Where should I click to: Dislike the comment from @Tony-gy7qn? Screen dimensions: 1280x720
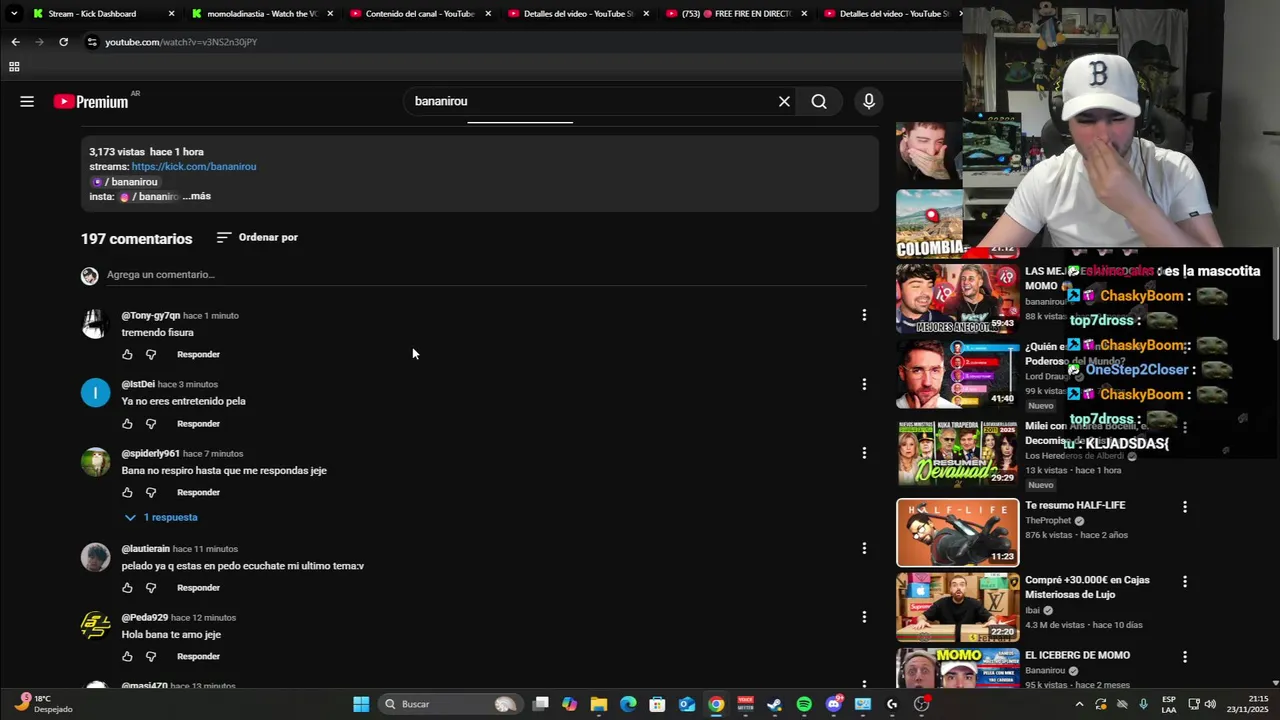pos(151,354)
